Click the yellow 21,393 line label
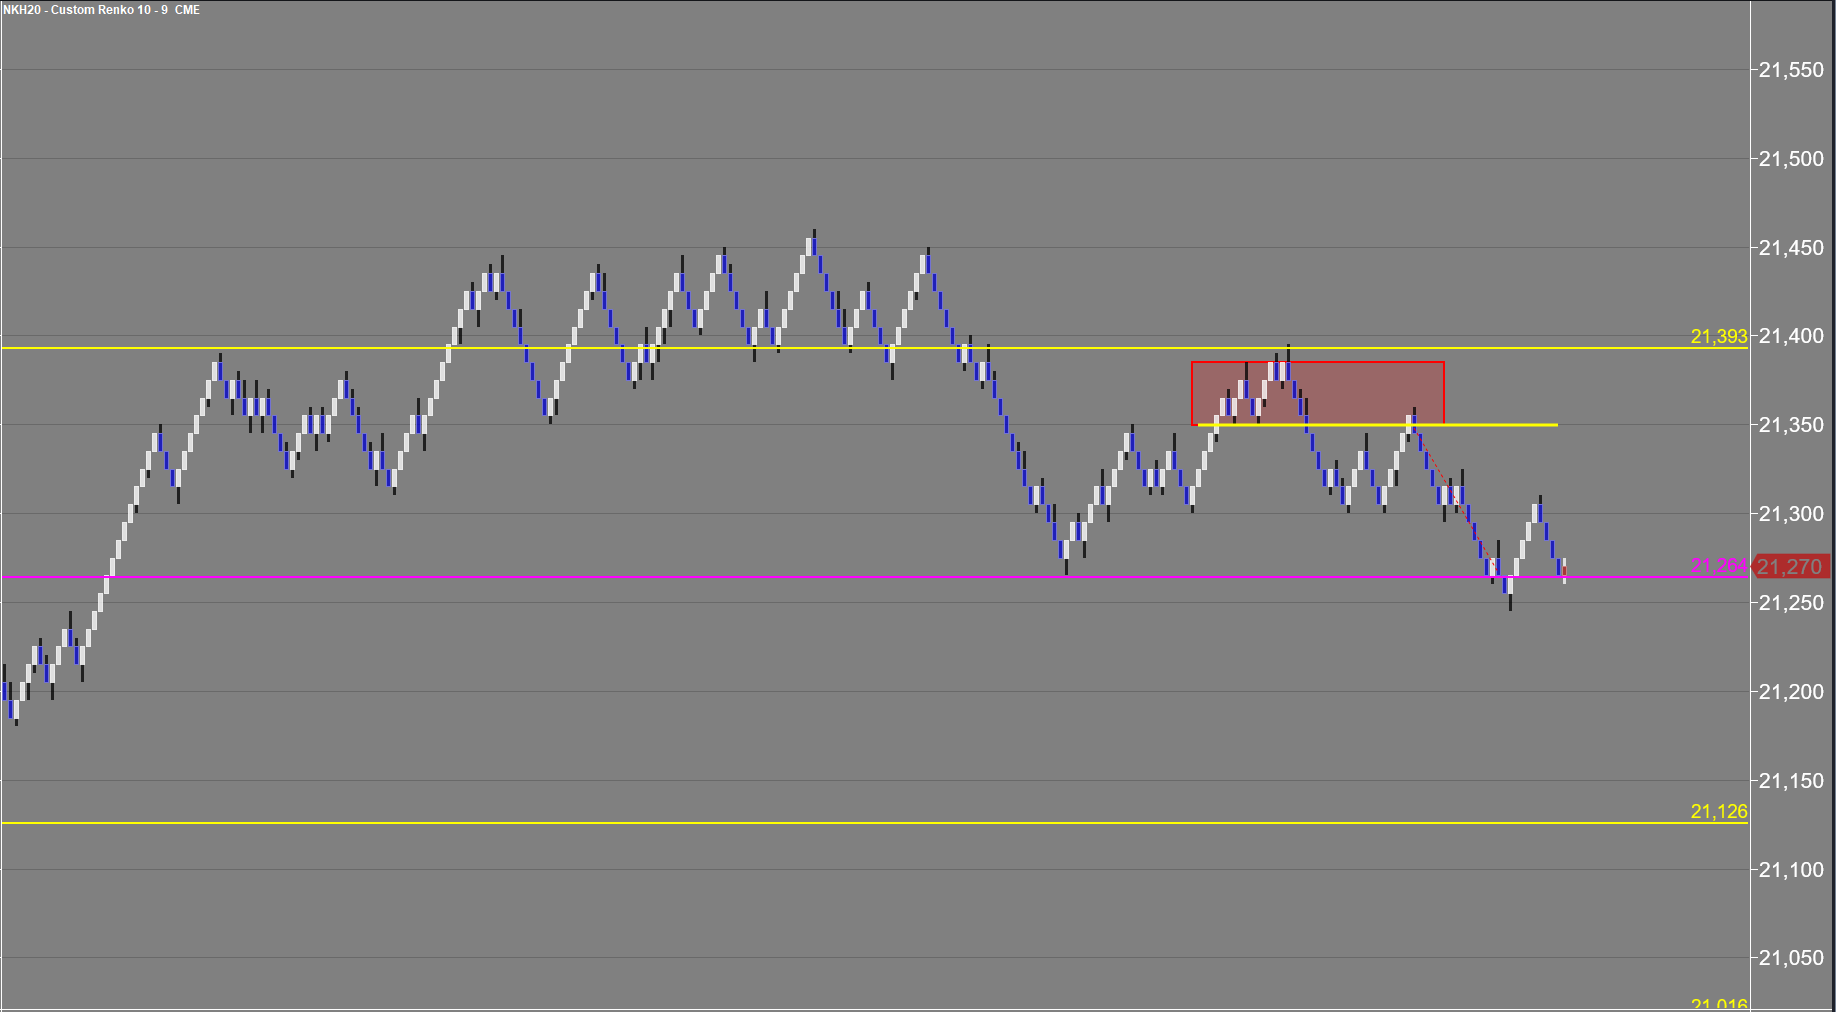 point(1719,337)
